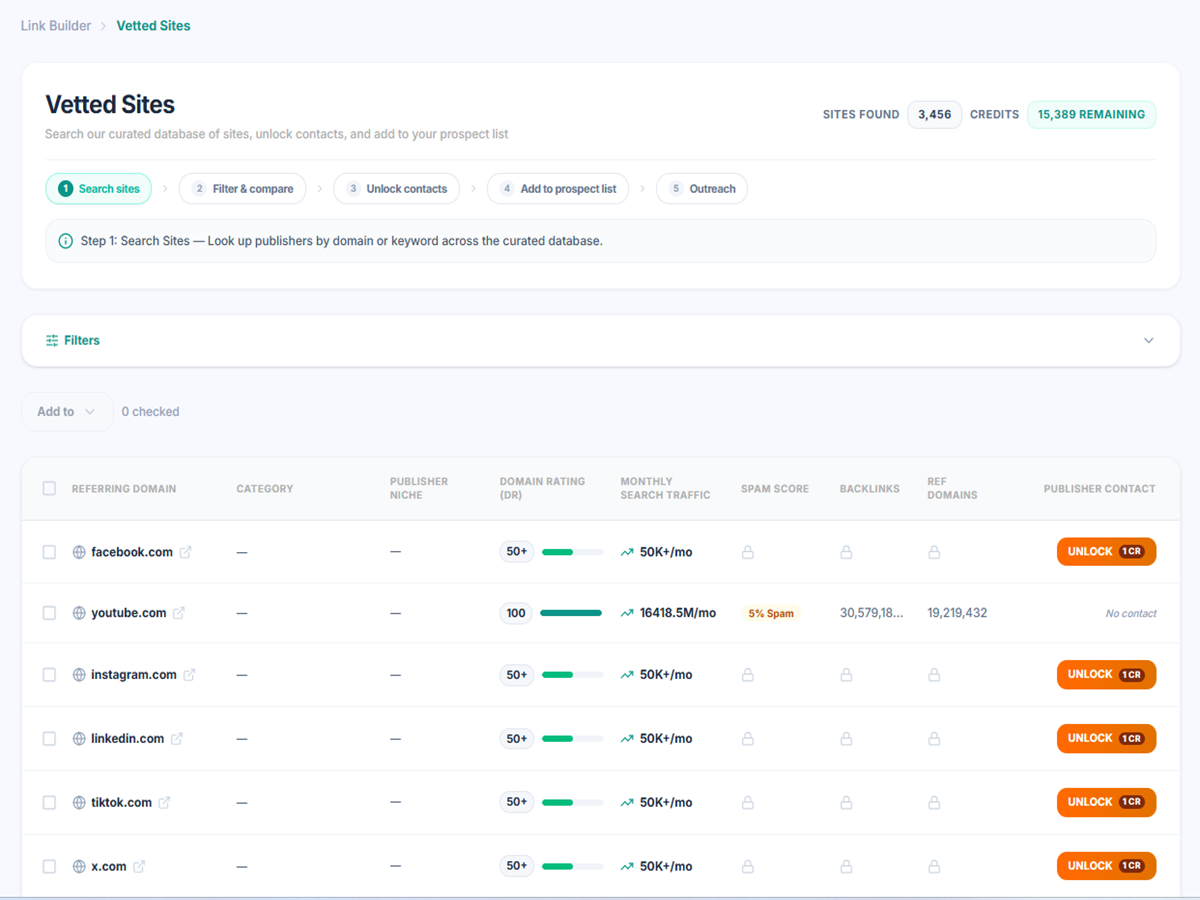Image resolution: width=1200 pixels, height=900 pixels.
Task: Click globe icon beside linkedin.com
Action: pyautogui.click(x=79, y=739)
